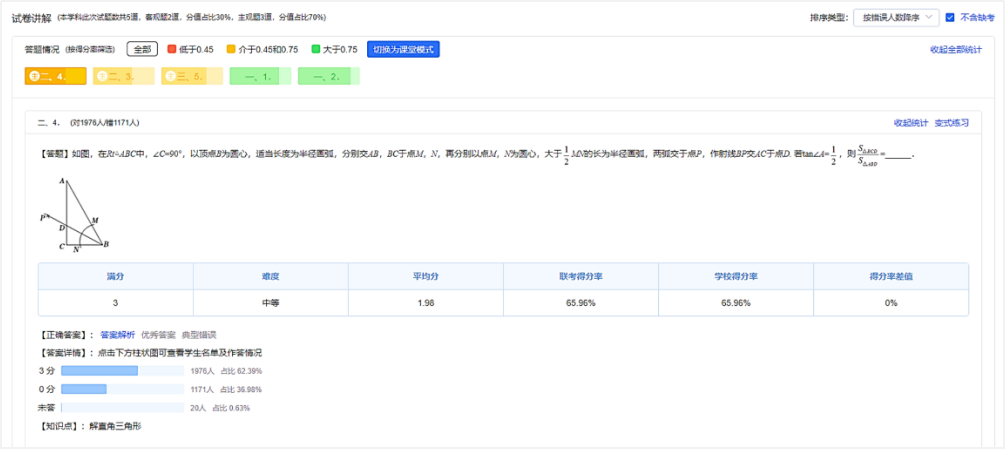Click the 主 icon on tab 三、5.
Viewport: 1006px width, 450px height.
[170, 76]
